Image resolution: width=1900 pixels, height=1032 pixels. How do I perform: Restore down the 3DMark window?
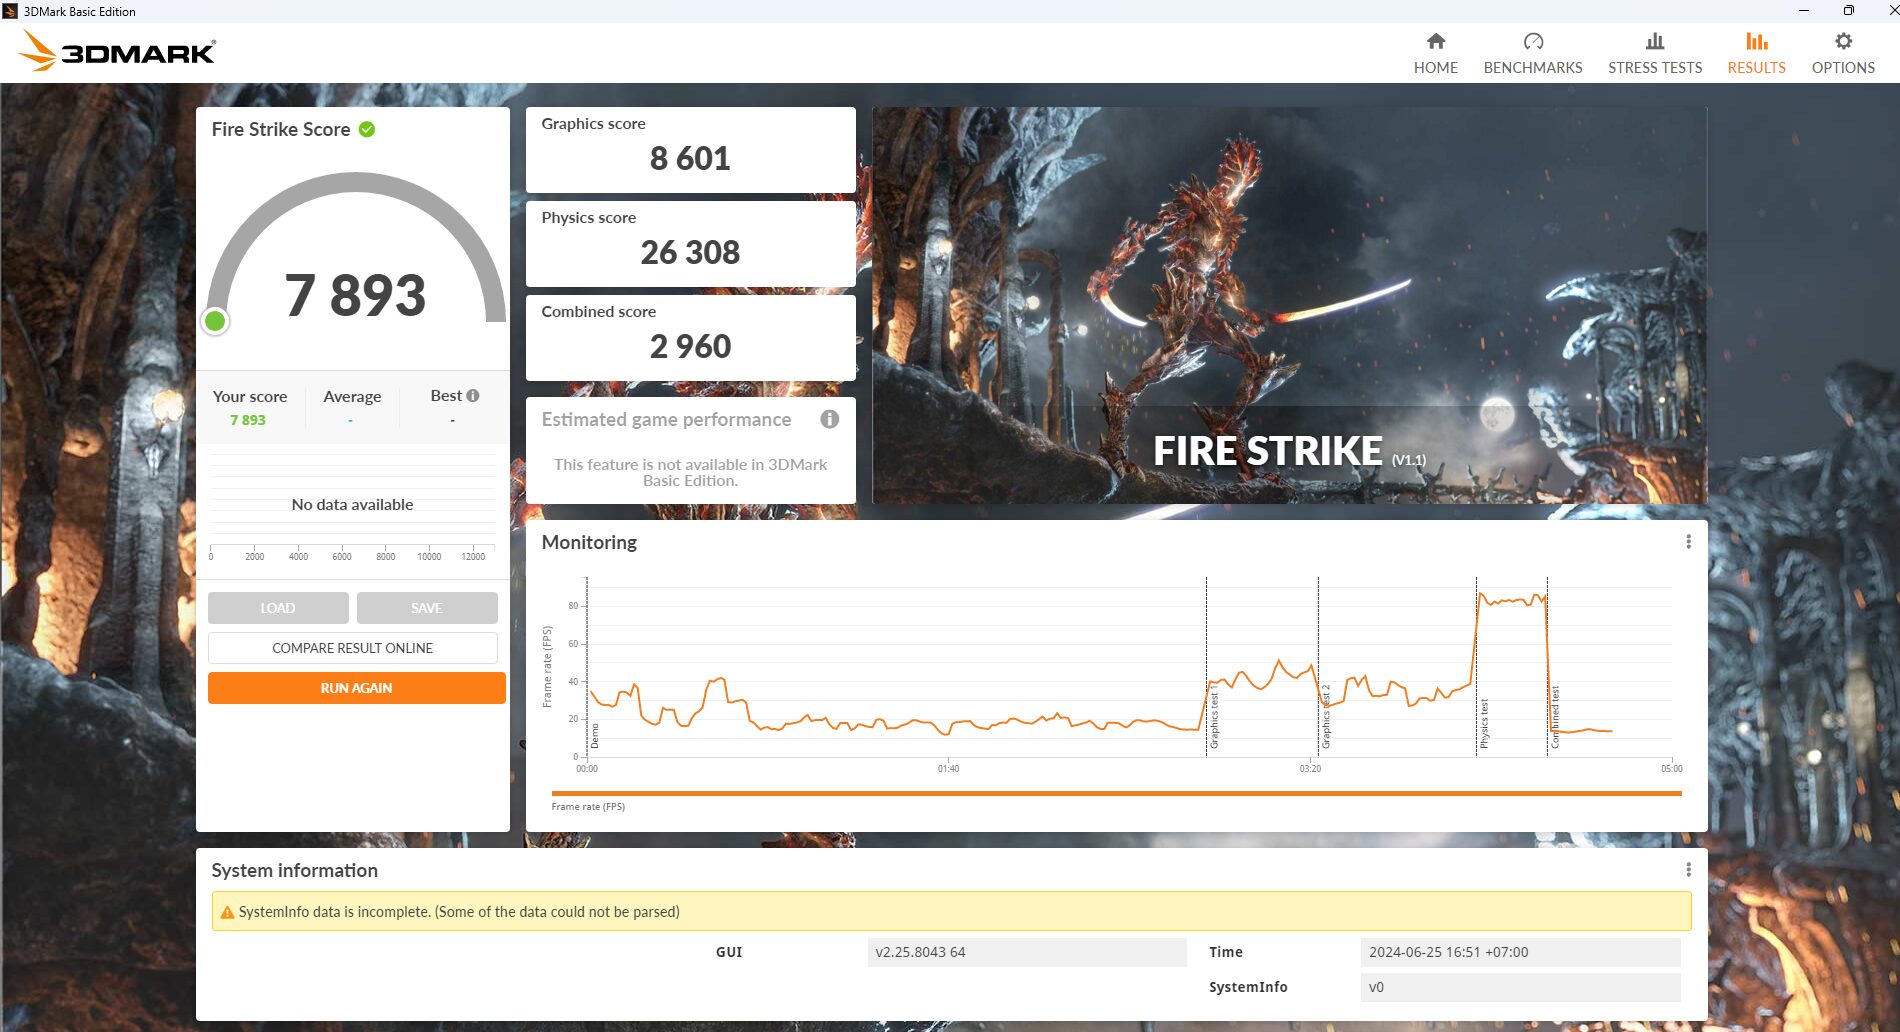[1848, 11]
